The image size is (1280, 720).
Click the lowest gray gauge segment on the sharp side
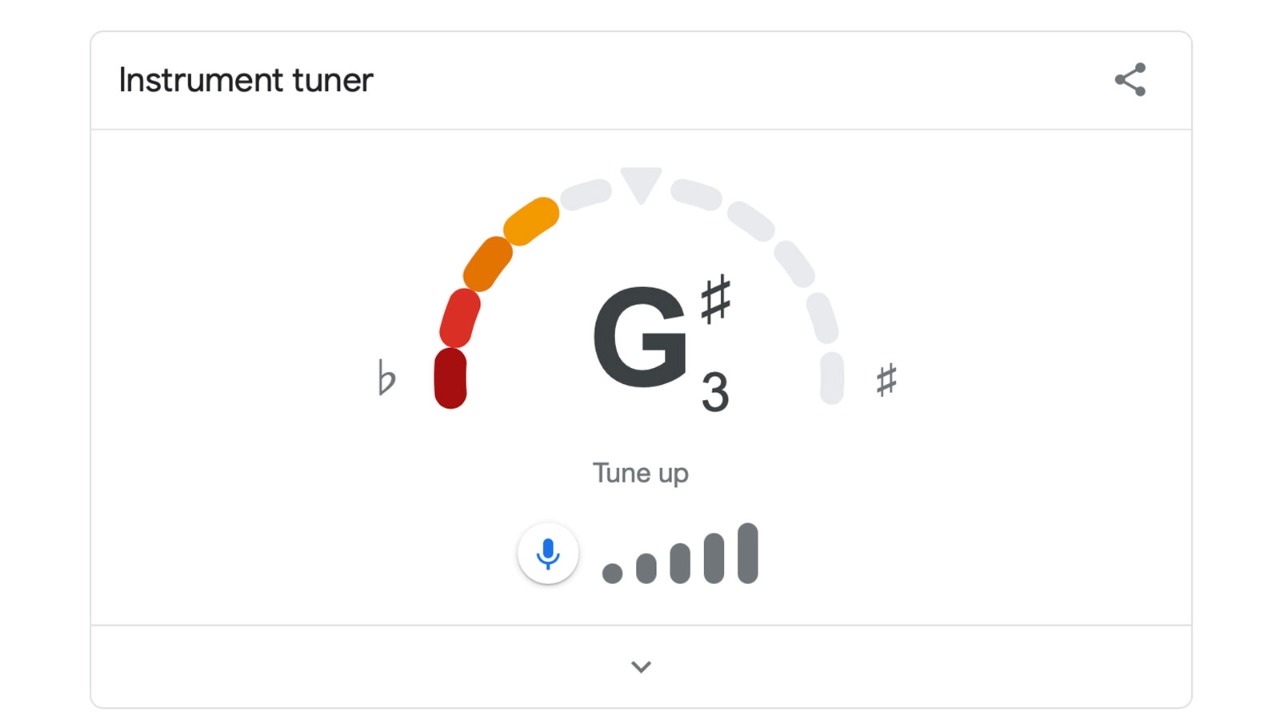(832, 378)
